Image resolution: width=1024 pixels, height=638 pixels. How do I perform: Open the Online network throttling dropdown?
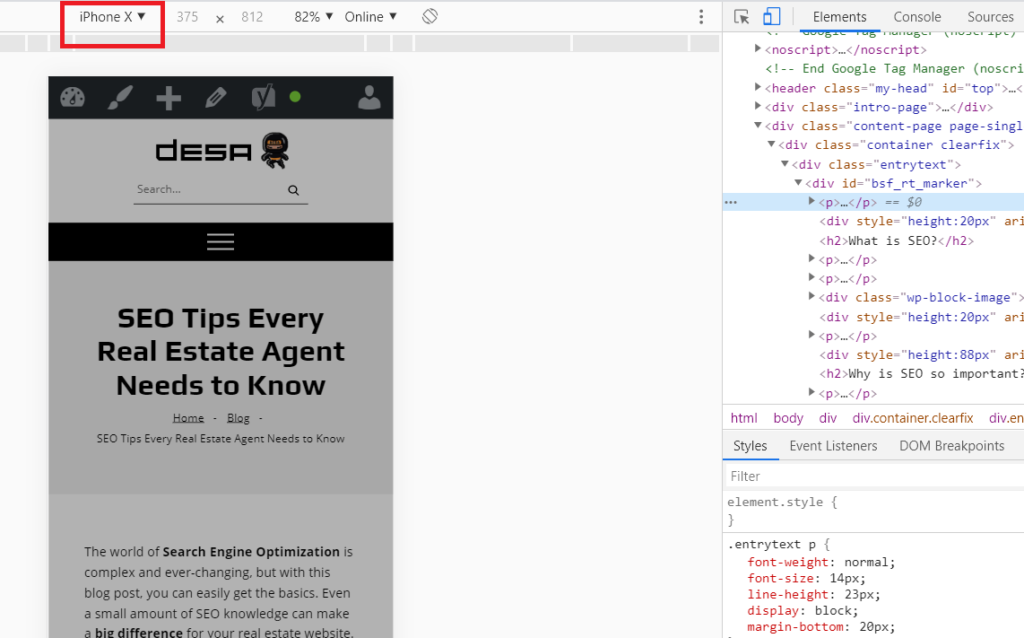370,17
